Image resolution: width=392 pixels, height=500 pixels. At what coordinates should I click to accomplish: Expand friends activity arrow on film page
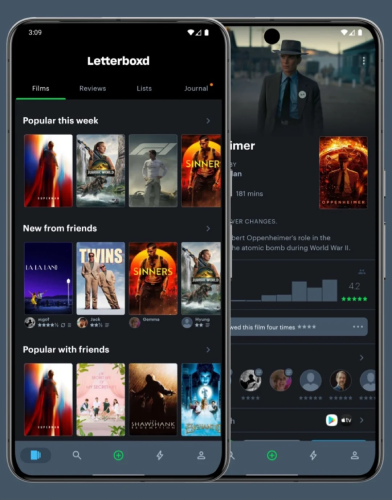point(362,358)
